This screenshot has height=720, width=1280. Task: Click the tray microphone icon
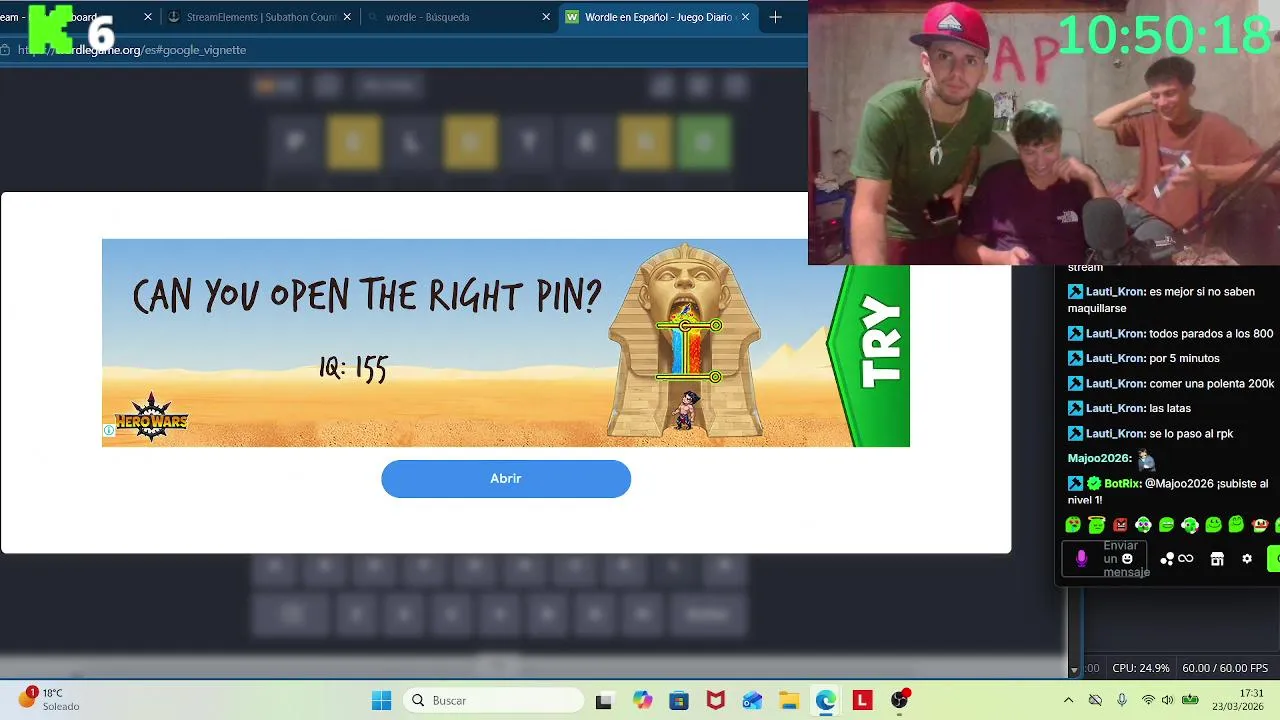click(1122, 700)
